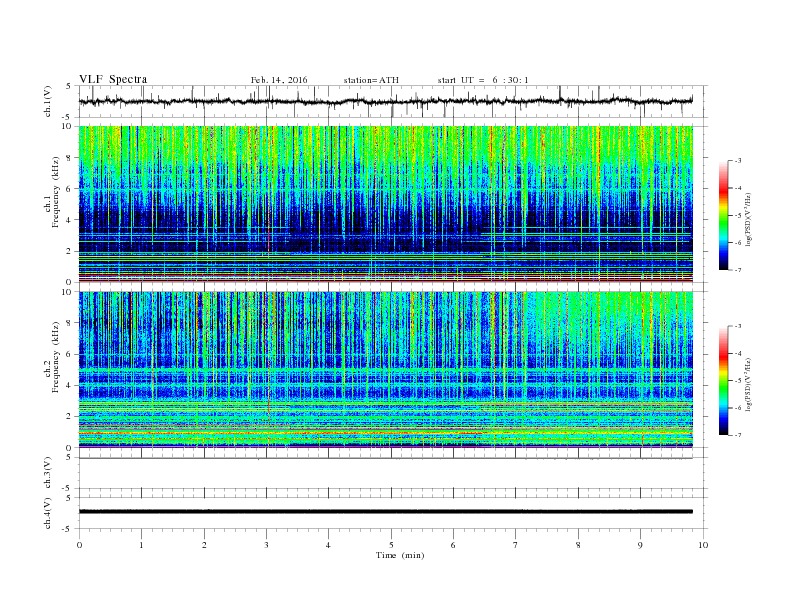The height and width of the screenshot is (612, 792).
Task: Click the '-3' value atop ch.1 colorbar
Action: (x=737, y=161)
